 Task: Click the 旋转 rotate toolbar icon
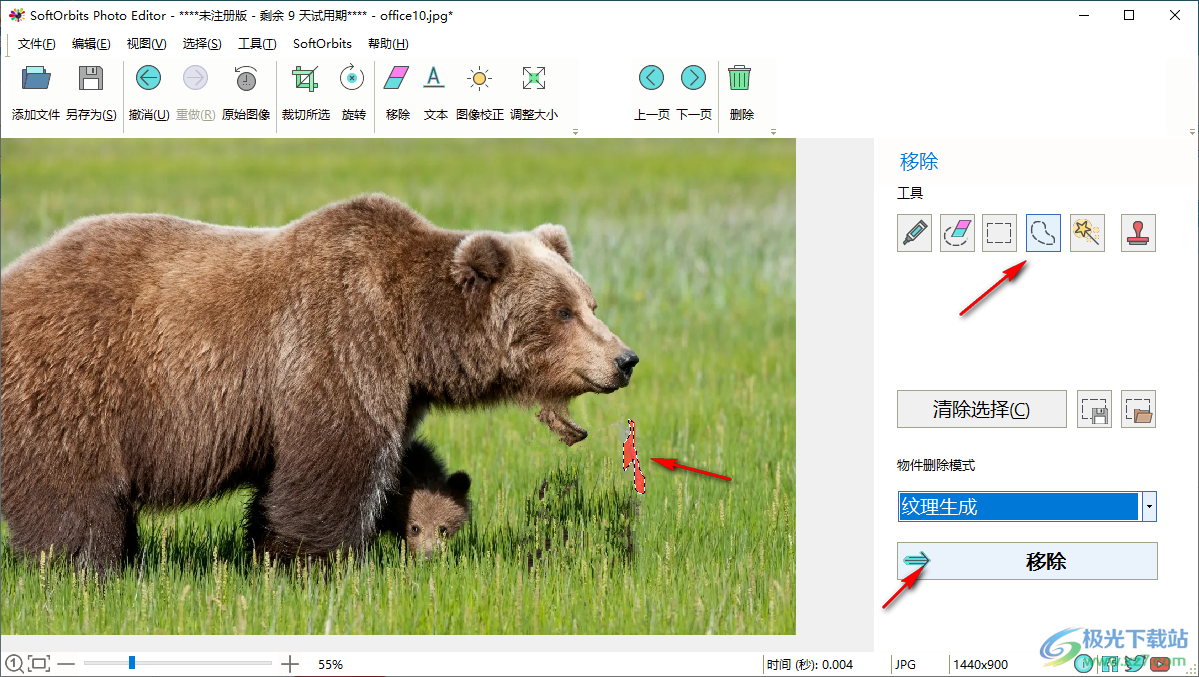pos(352,77)
